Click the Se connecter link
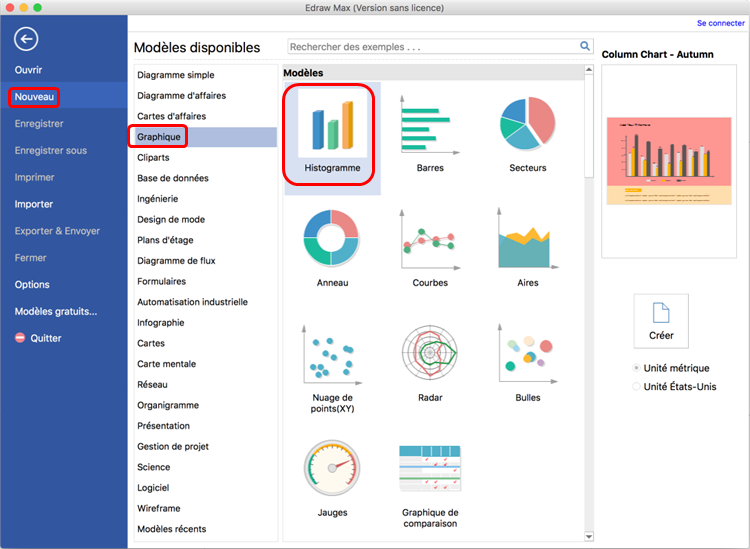Screen dimensions: 750x549 coord(720,23)
